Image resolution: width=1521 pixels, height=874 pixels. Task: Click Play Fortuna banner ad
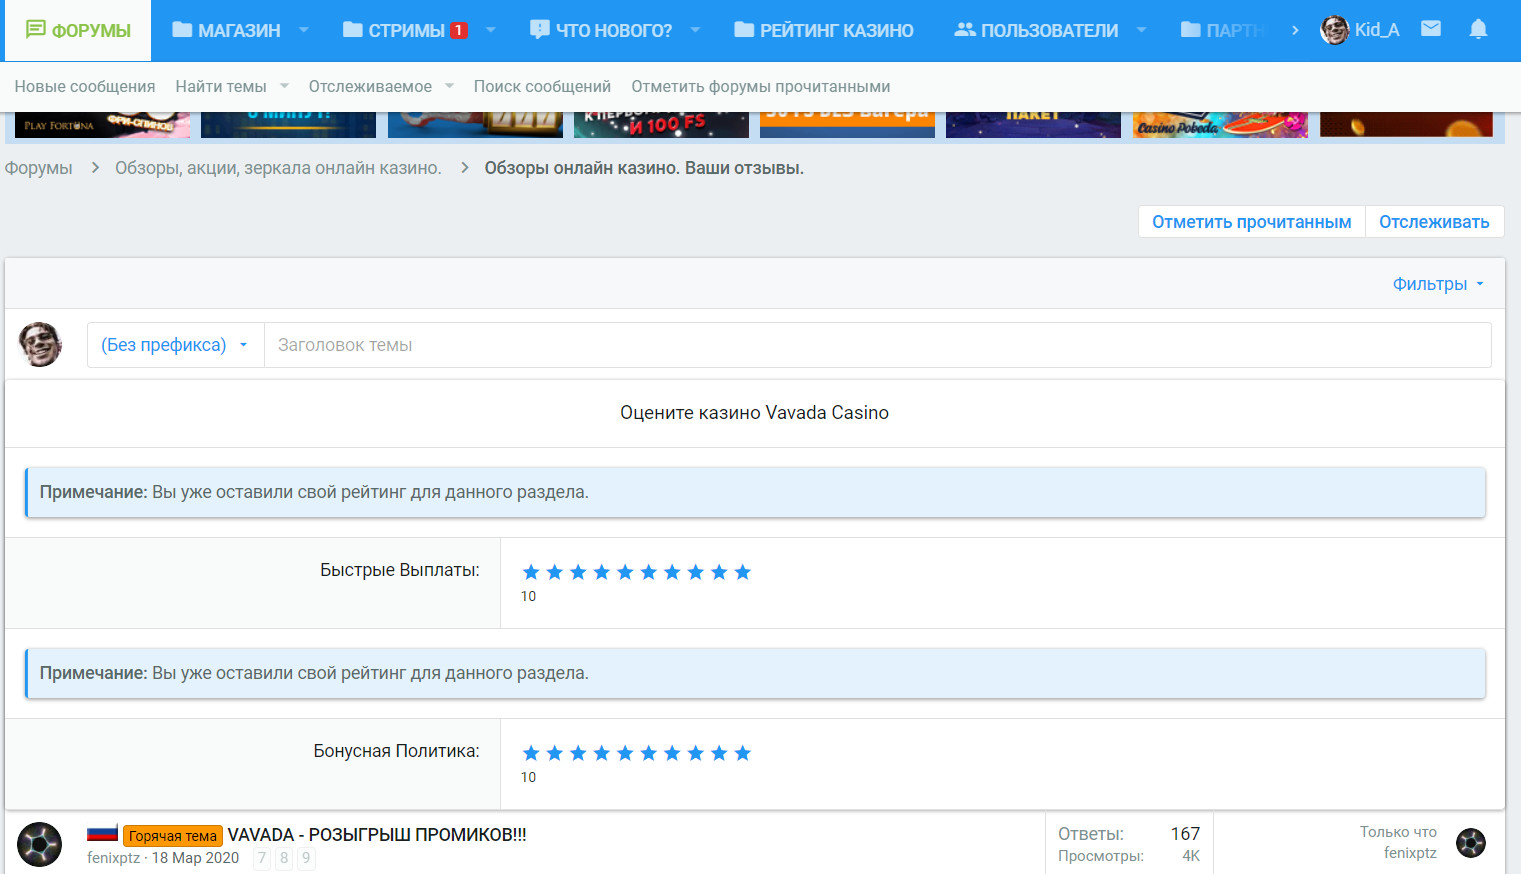point(103,124)
